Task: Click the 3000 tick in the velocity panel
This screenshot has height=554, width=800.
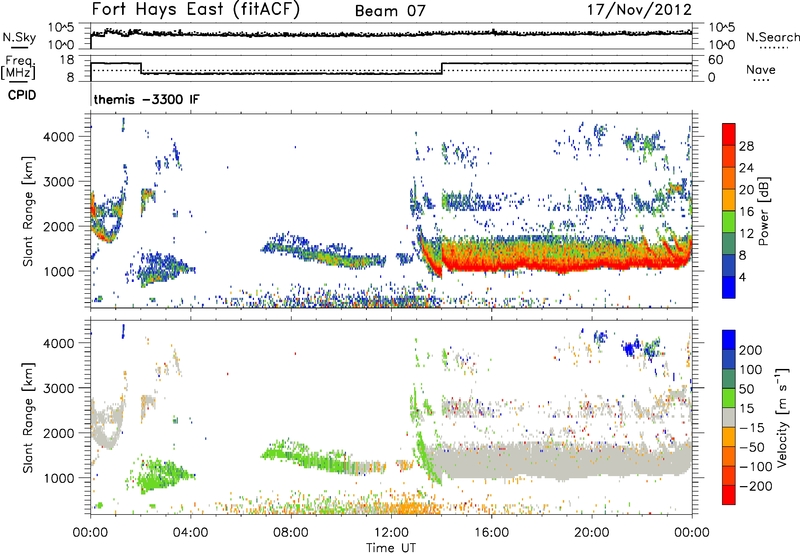Action: coord(59,388)
